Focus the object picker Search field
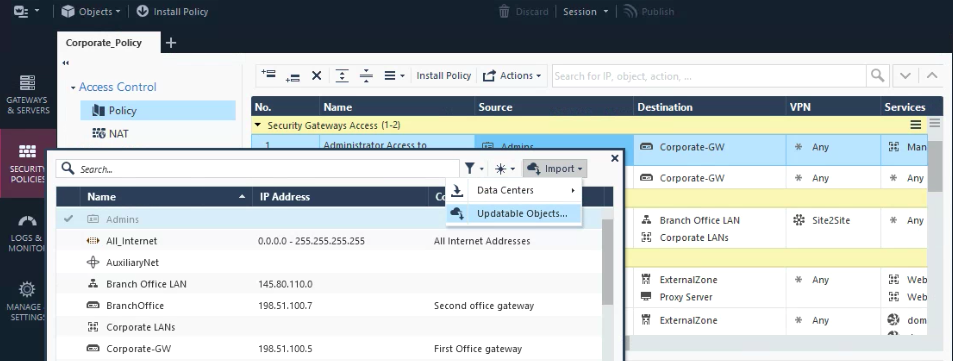Image resolution: width=953 pixels, height=361 pixels. pyautogui.click(x=258, y=169)
